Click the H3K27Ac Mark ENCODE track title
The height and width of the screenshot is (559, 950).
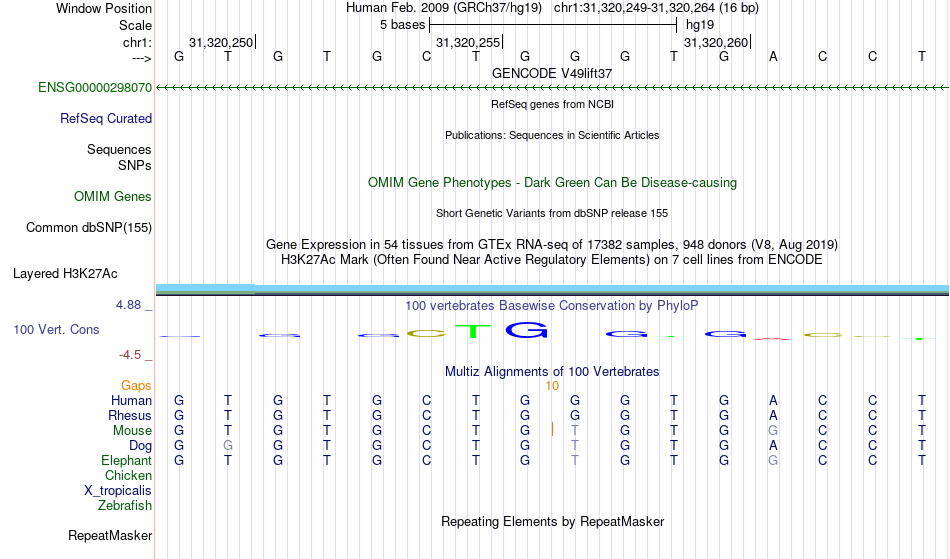pos(552,260)
